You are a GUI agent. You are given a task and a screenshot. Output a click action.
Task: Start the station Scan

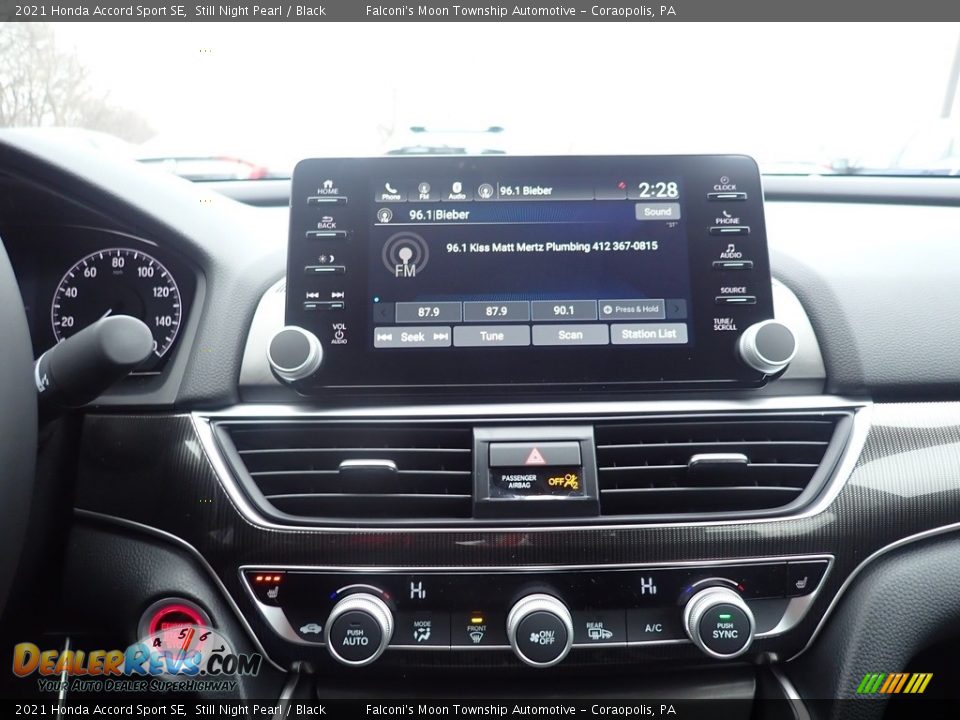[x=570, y=334]
